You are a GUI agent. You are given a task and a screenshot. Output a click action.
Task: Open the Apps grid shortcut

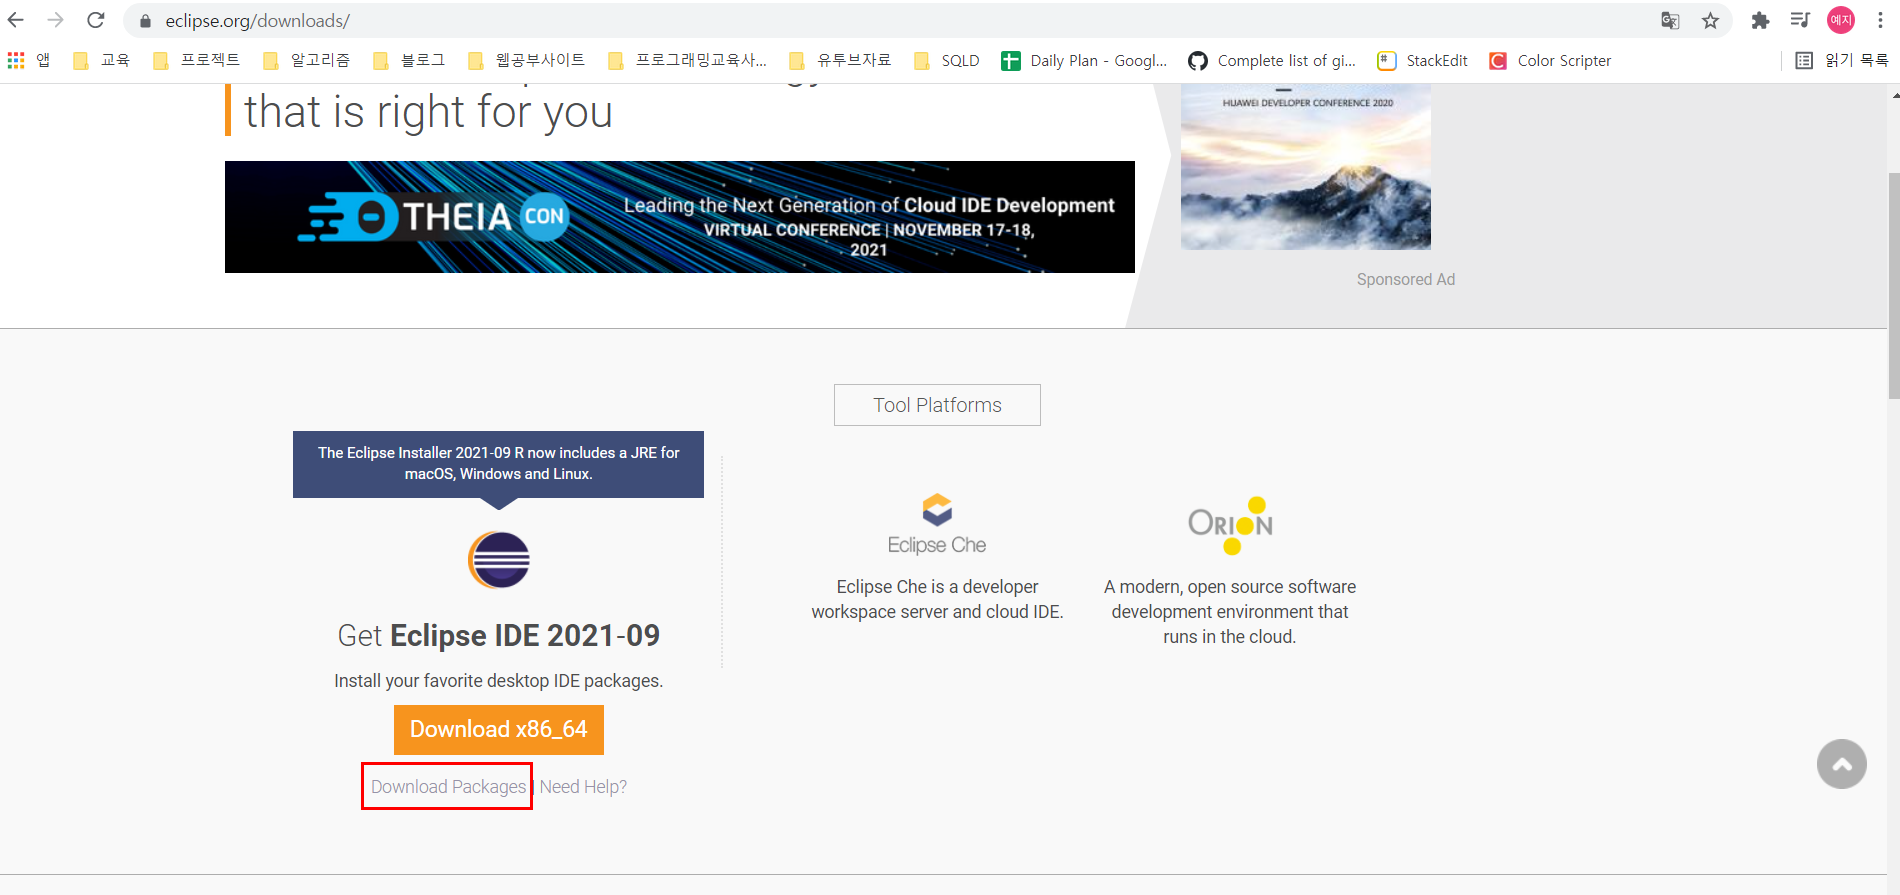28,60
